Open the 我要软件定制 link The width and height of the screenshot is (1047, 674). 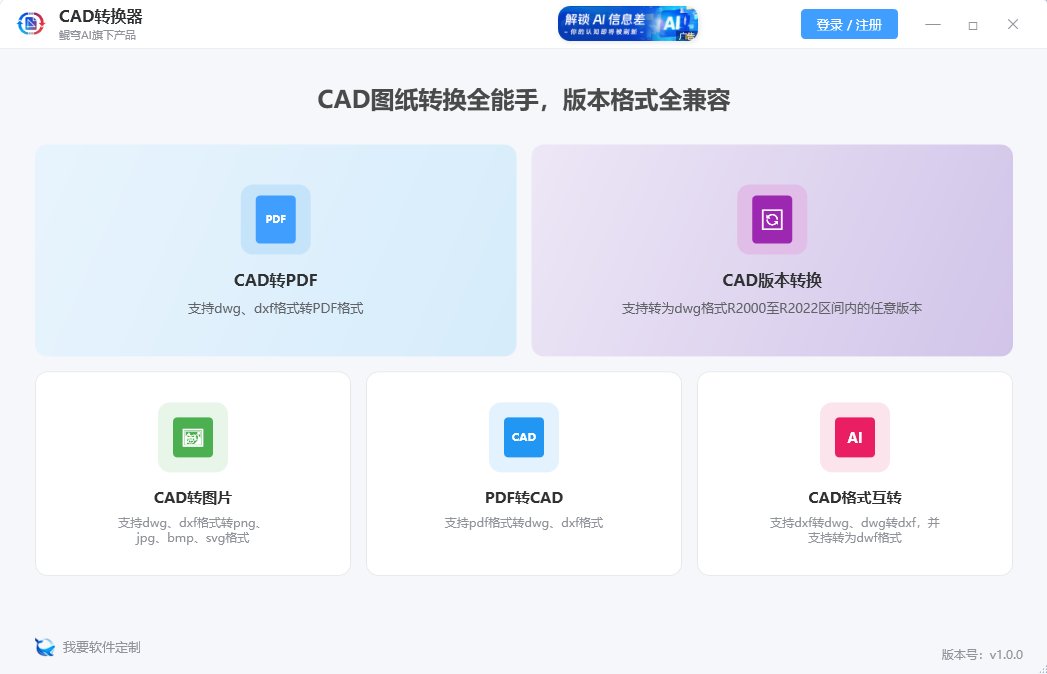point(103,647)
